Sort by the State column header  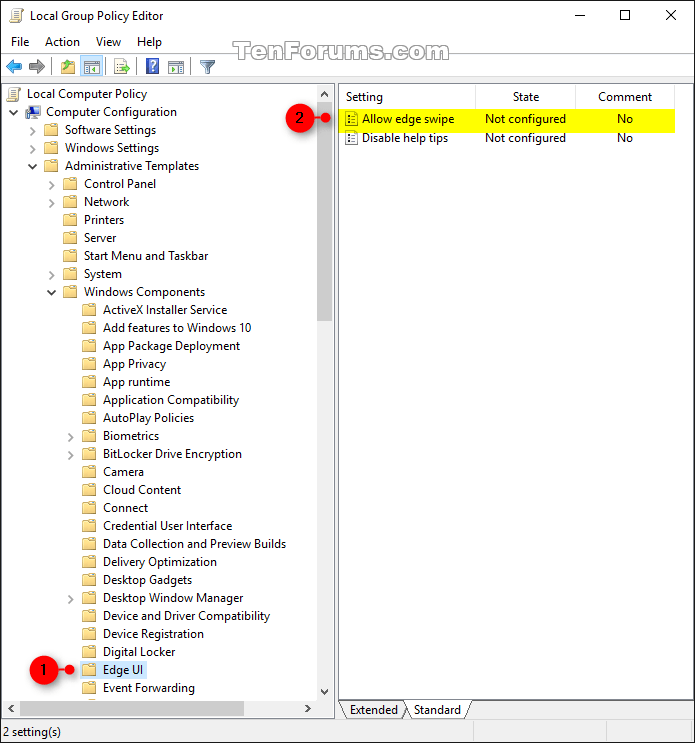pyautogui.click(x=525, y=97)
